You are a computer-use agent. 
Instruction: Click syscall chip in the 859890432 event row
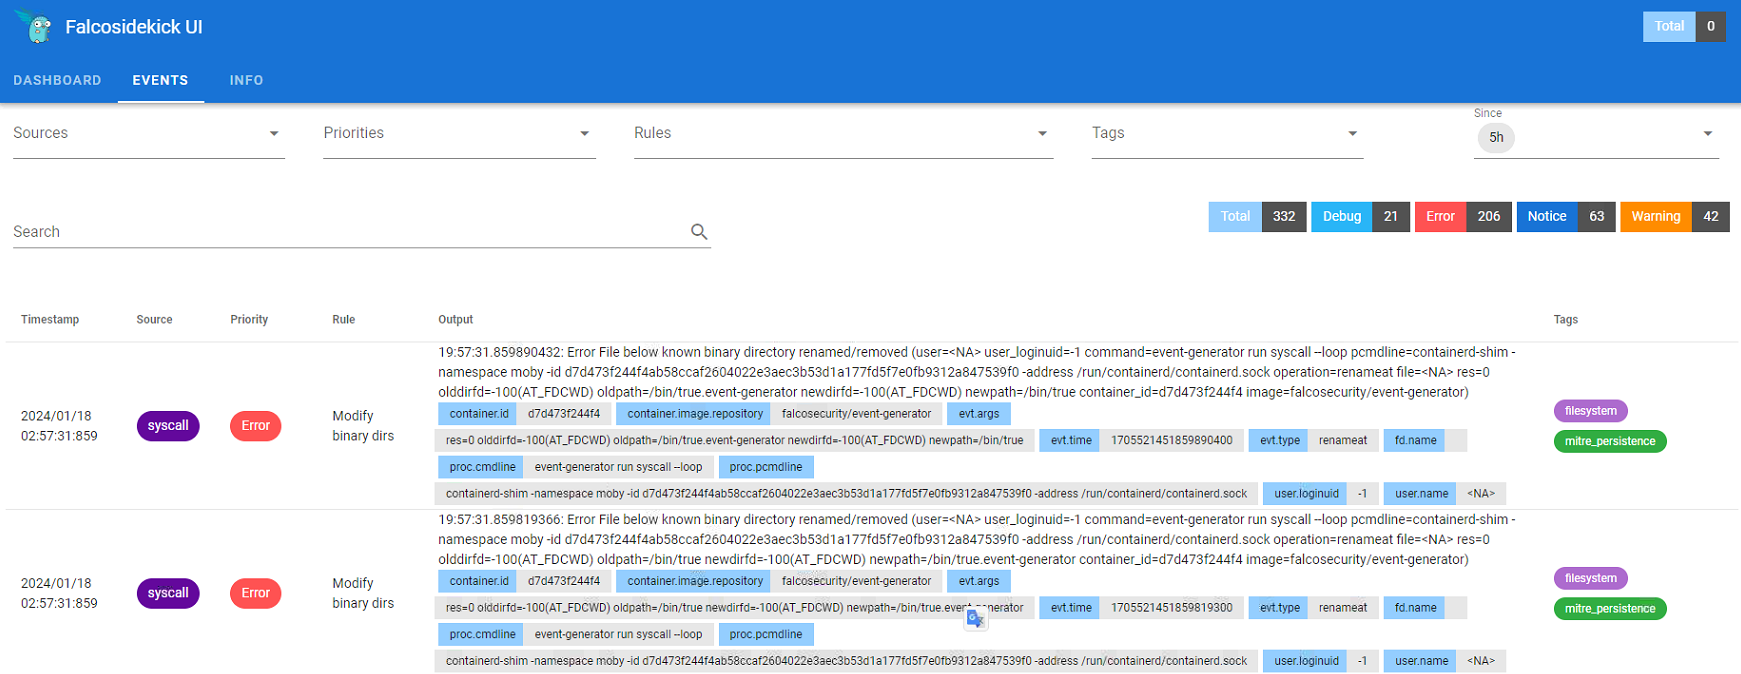tap(168, 426)
